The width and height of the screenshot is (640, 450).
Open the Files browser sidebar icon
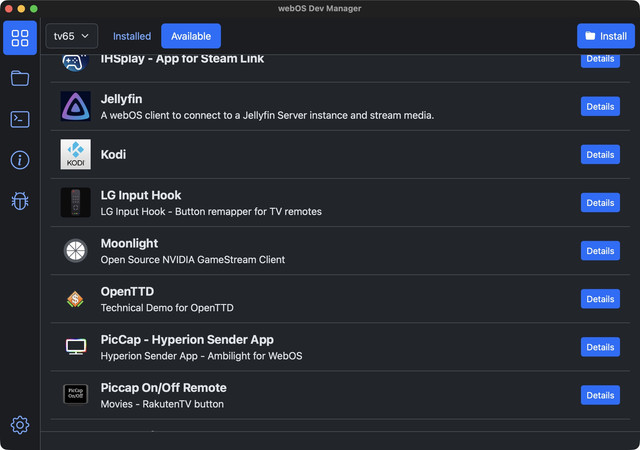(x=20, y=78)
